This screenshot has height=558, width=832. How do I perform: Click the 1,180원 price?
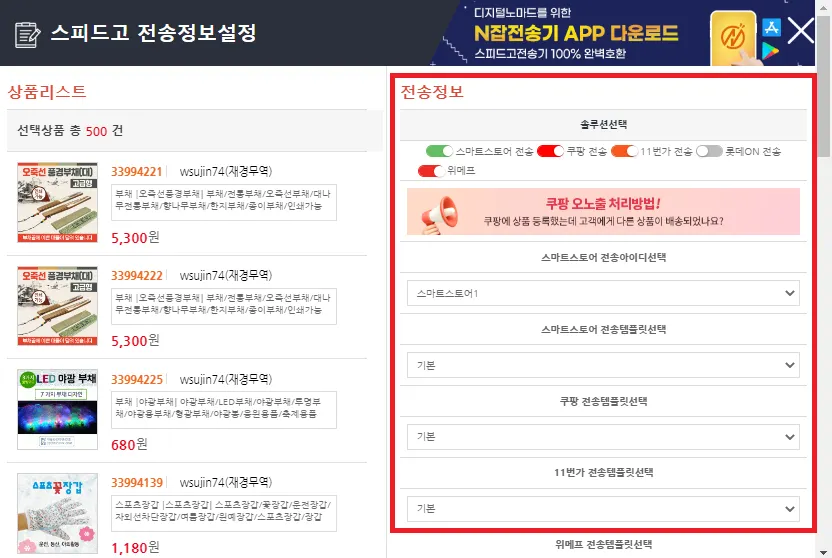[x=135, y=547]
